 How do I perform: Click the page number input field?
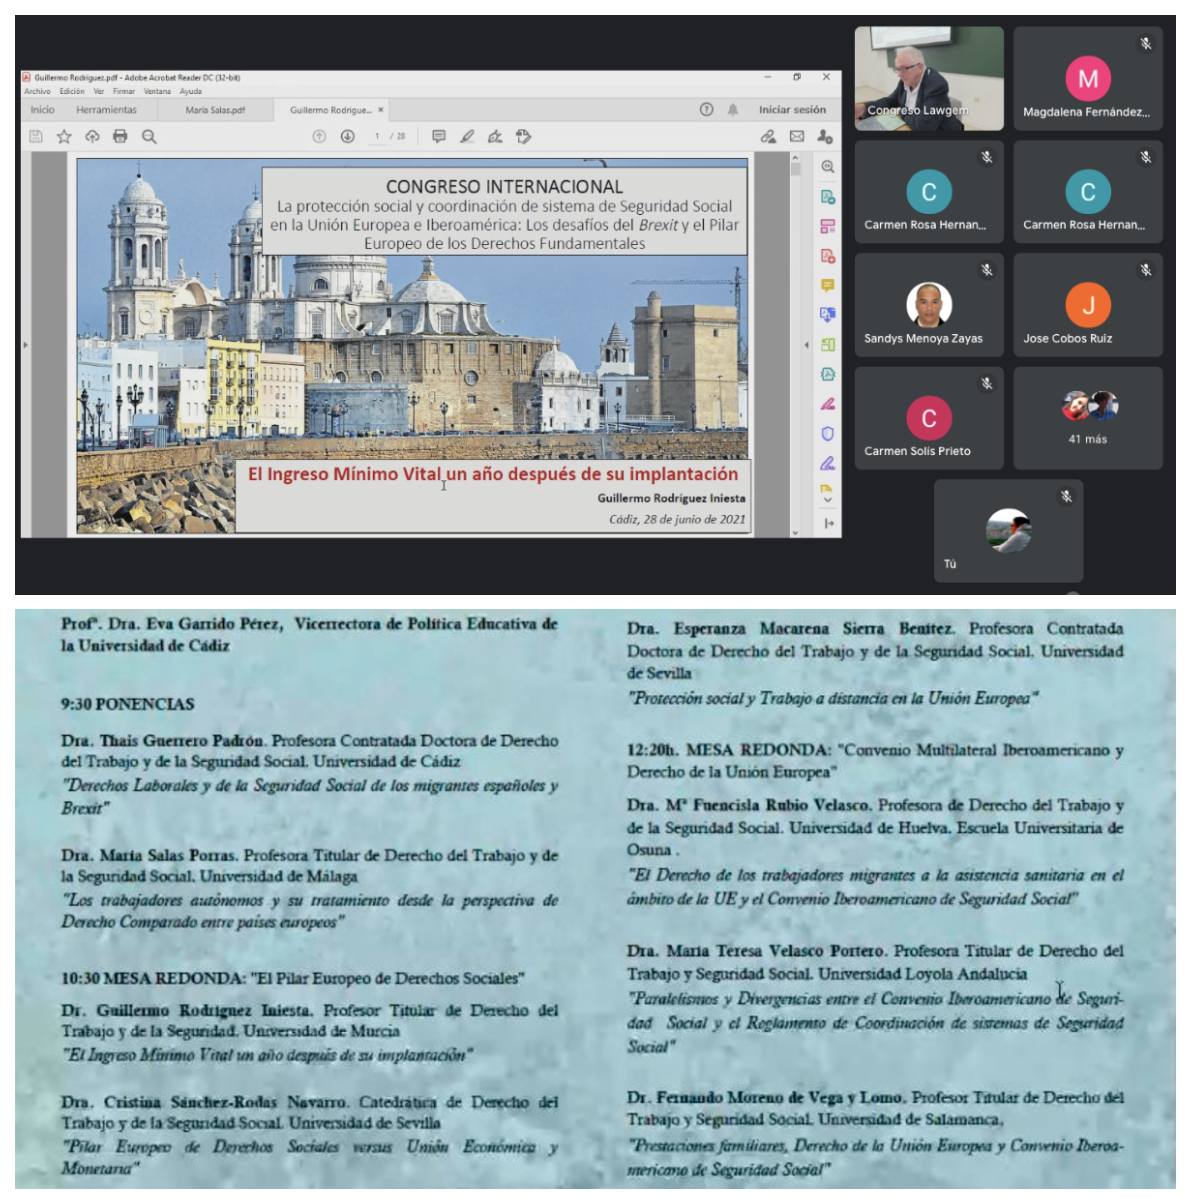point(378,137)
